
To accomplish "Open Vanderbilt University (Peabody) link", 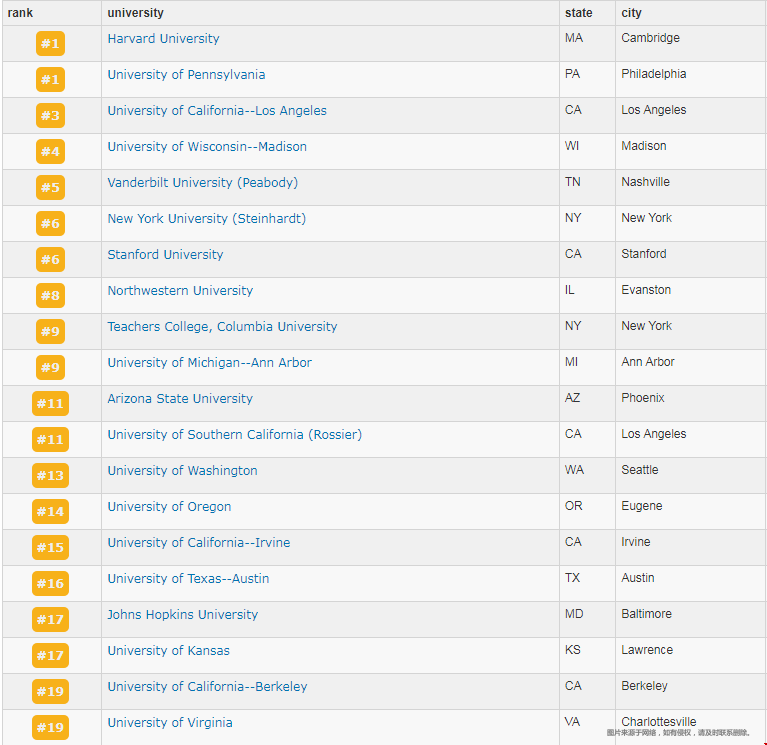I will pos(203,183).
